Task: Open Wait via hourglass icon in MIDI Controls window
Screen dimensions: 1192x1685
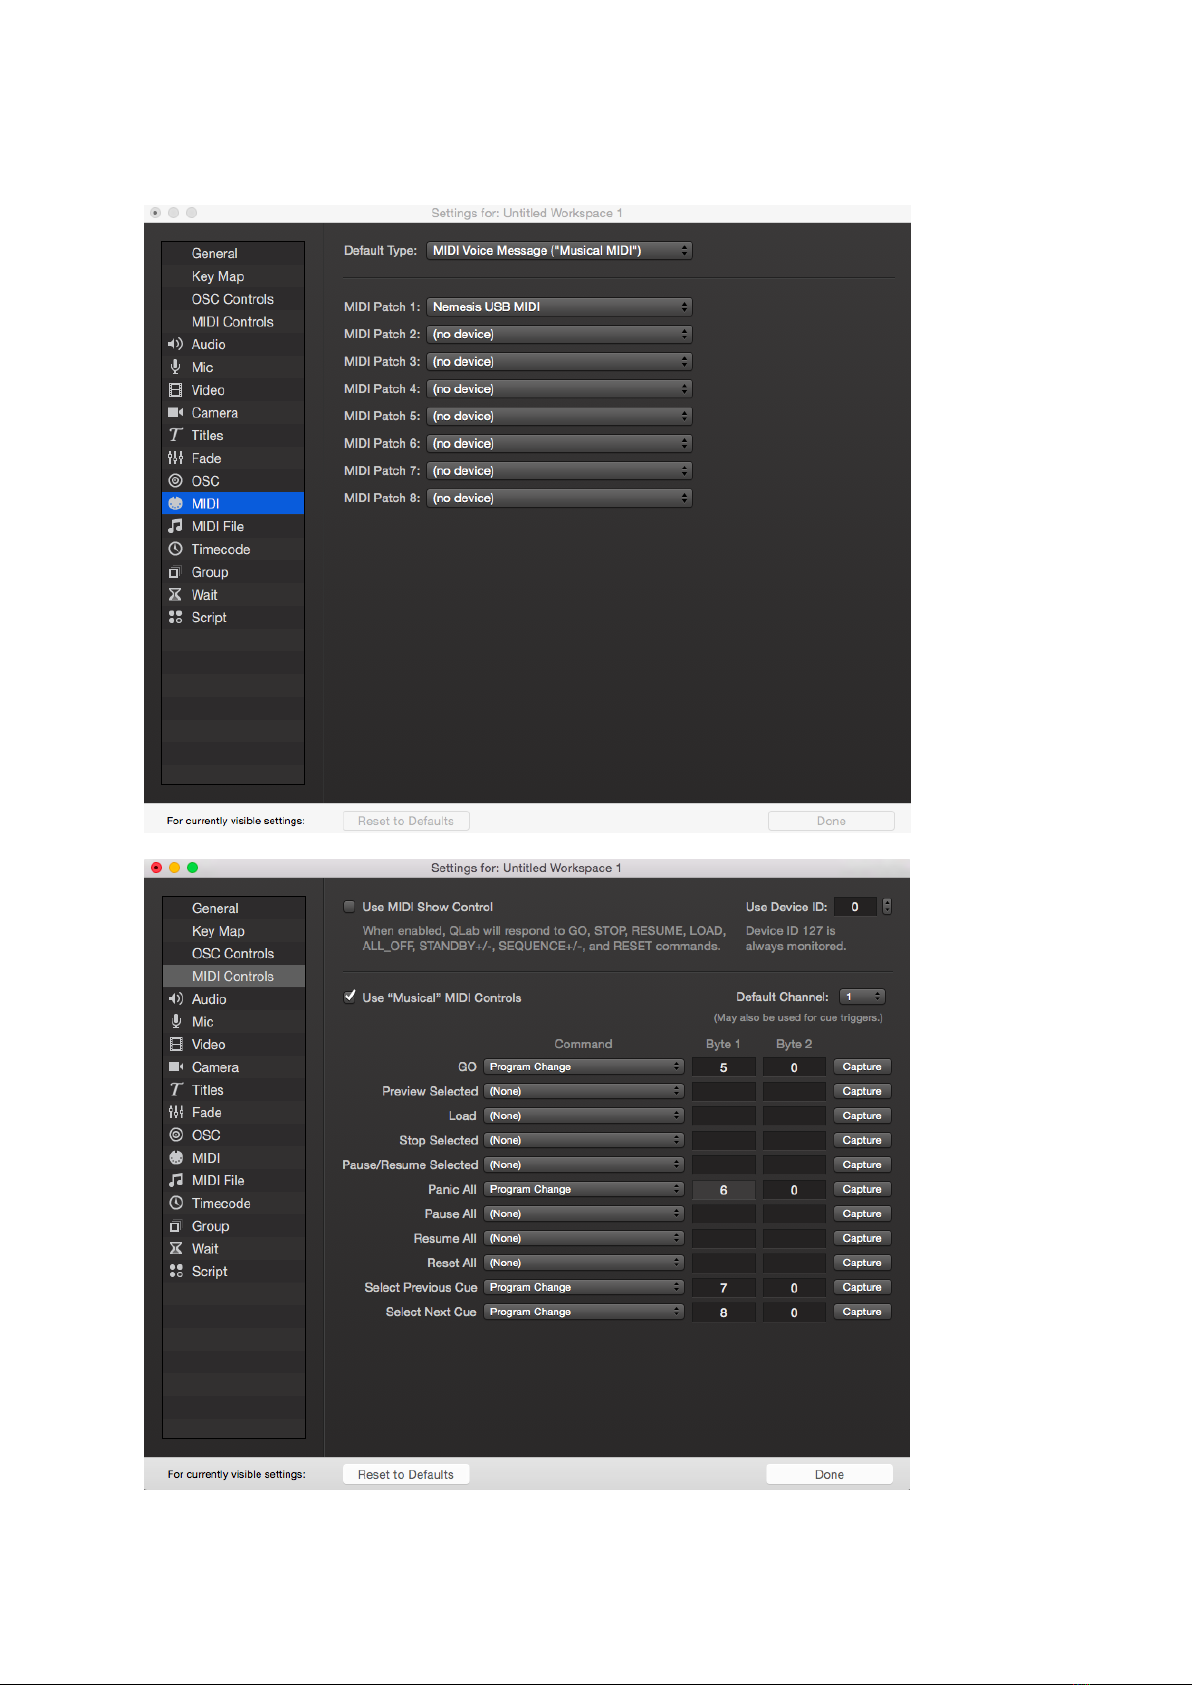Action: point(176,1248)
